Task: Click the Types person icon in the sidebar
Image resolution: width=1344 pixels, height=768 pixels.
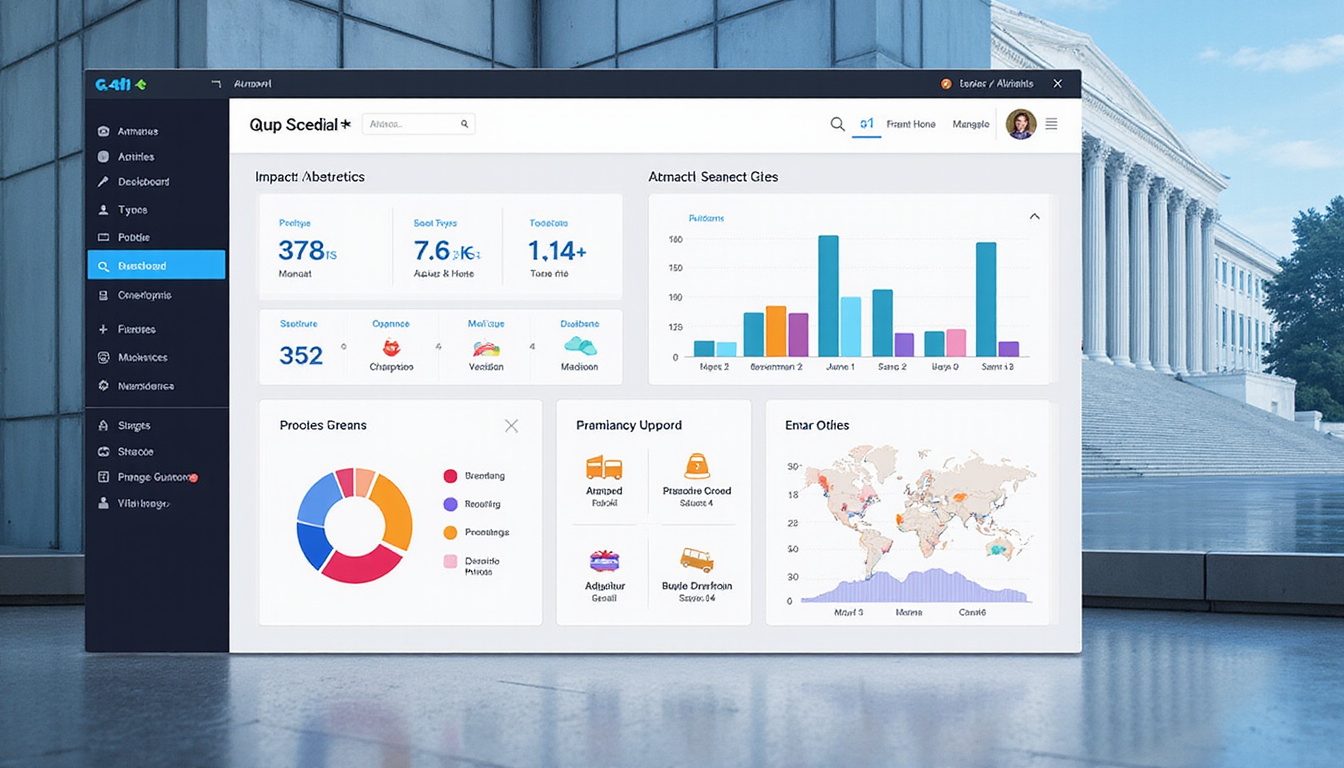Action: 104,209
